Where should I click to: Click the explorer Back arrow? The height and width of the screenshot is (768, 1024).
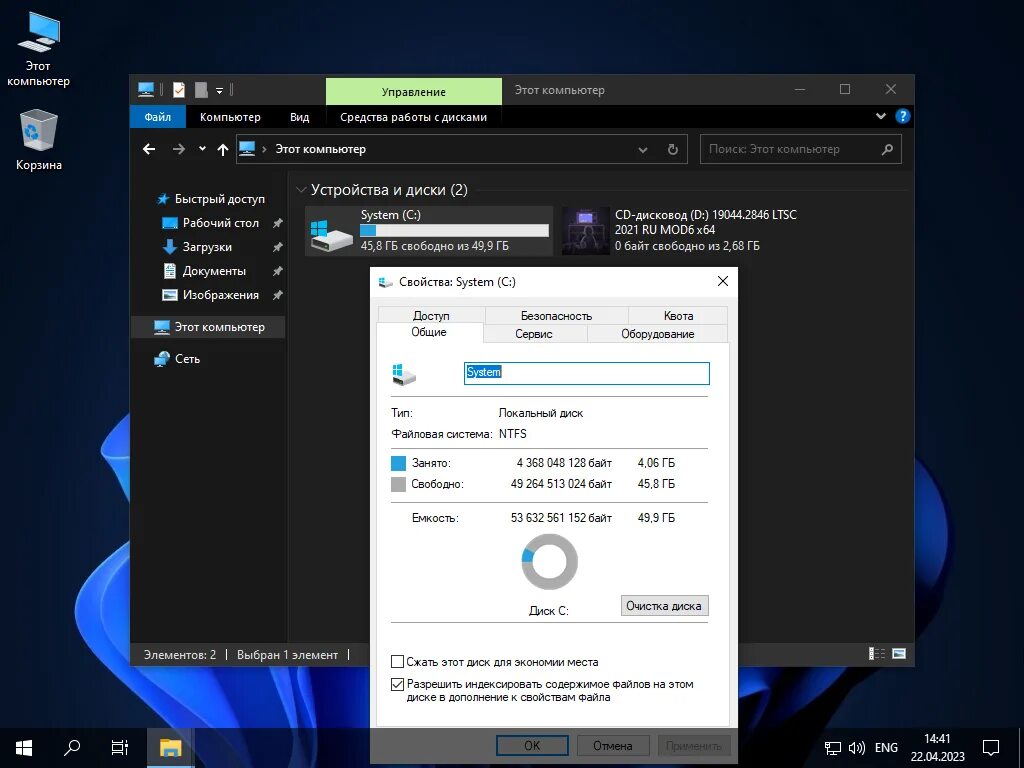click(x=149, y=149)
